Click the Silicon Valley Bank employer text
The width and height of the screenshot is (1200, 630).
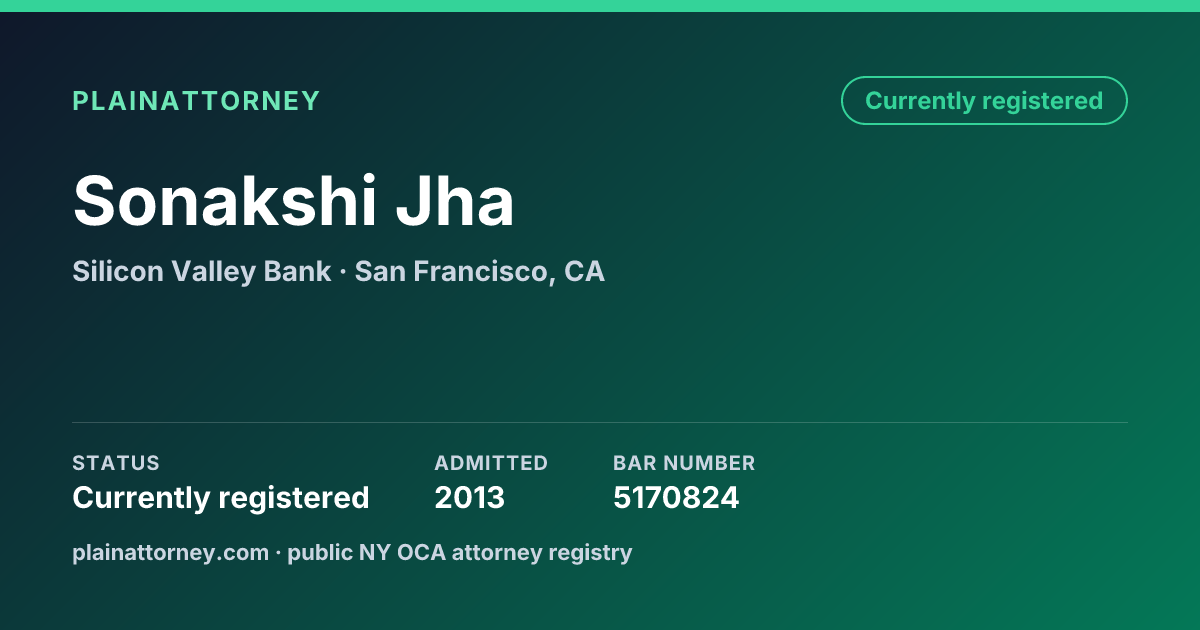click(x=201, y=271)
